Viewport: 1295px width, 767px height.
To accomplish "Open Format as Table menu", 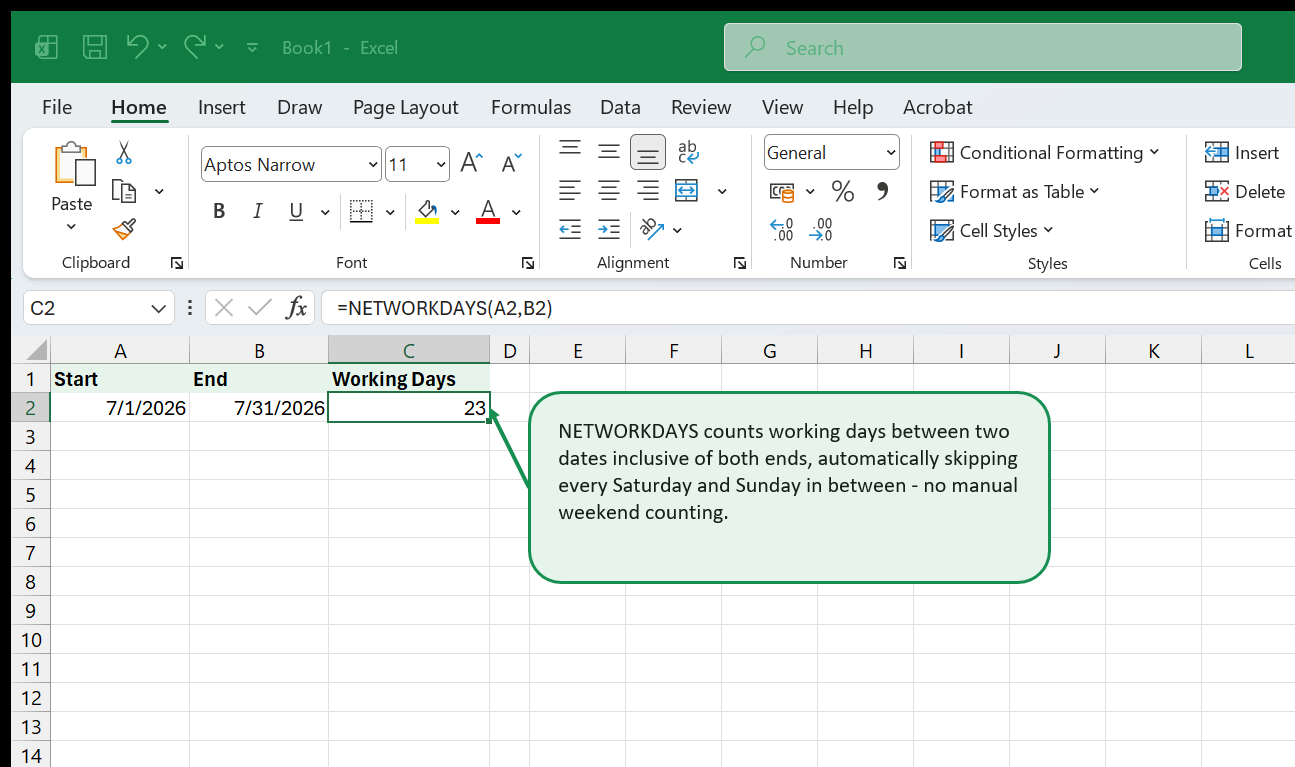I will [x=1014, y=191].
